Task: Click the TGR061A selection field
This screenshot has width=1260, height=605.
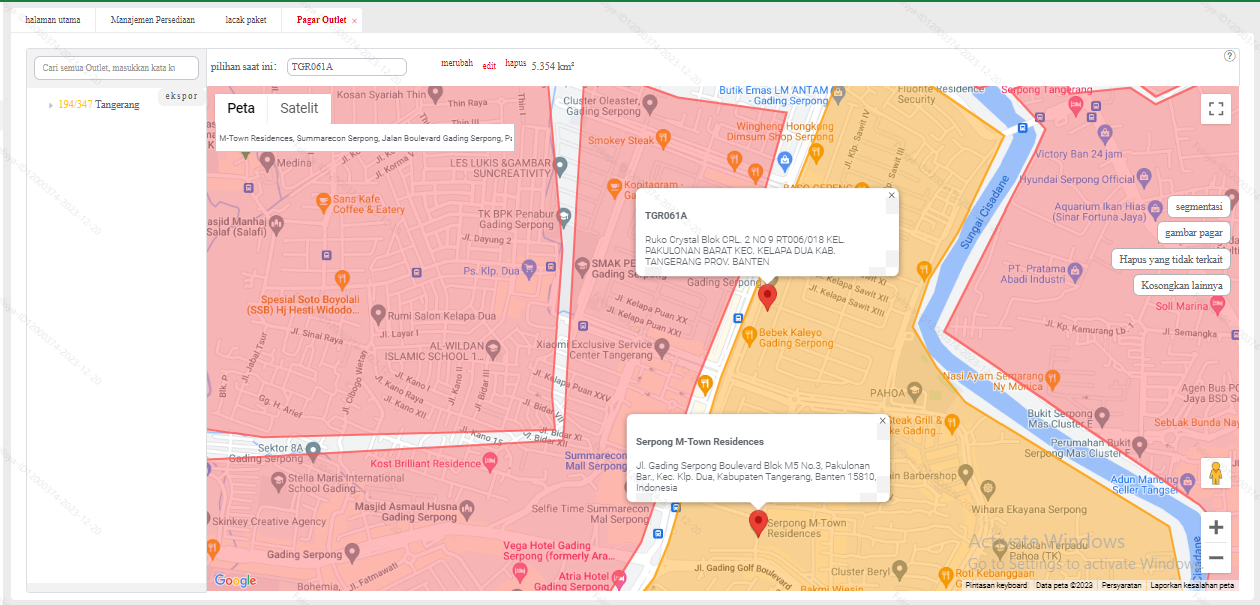Action: (347, 67)
